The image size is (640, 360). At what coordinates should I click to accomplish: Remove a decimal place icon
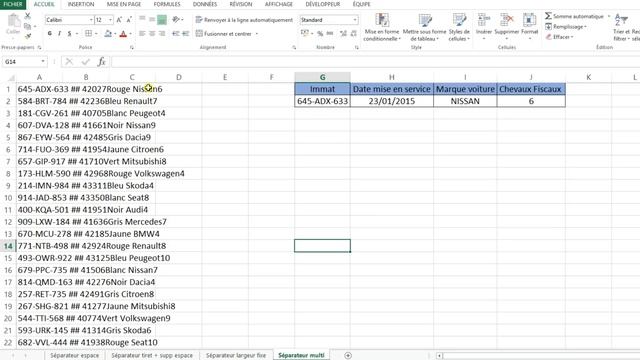[x=353, y=33]
